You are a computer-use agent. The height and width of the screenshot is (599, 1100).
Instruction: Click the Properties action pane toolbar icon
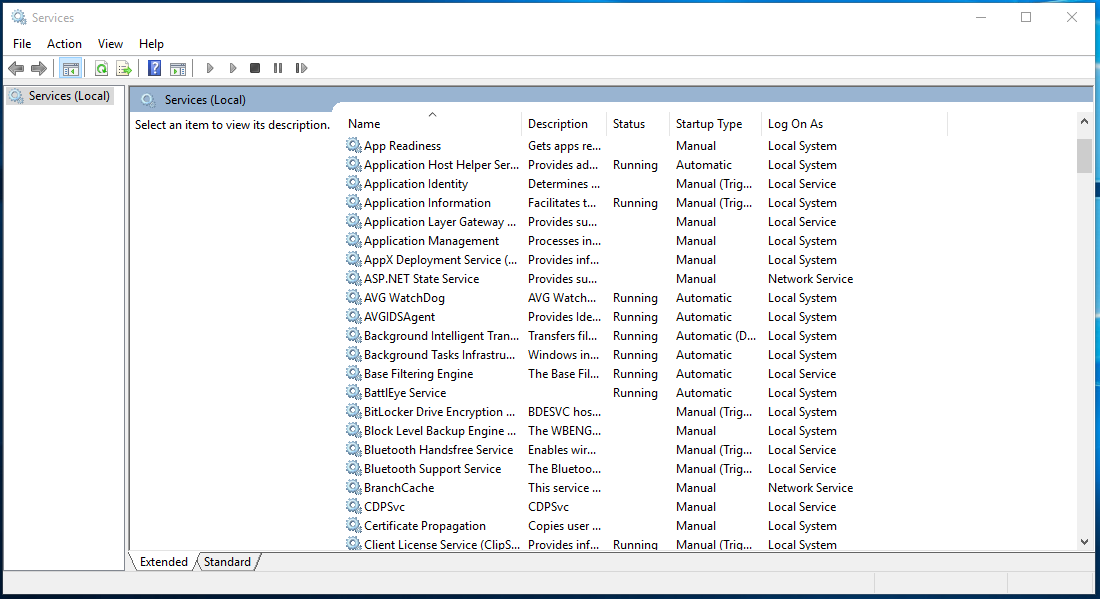click(x=178, y=68)
